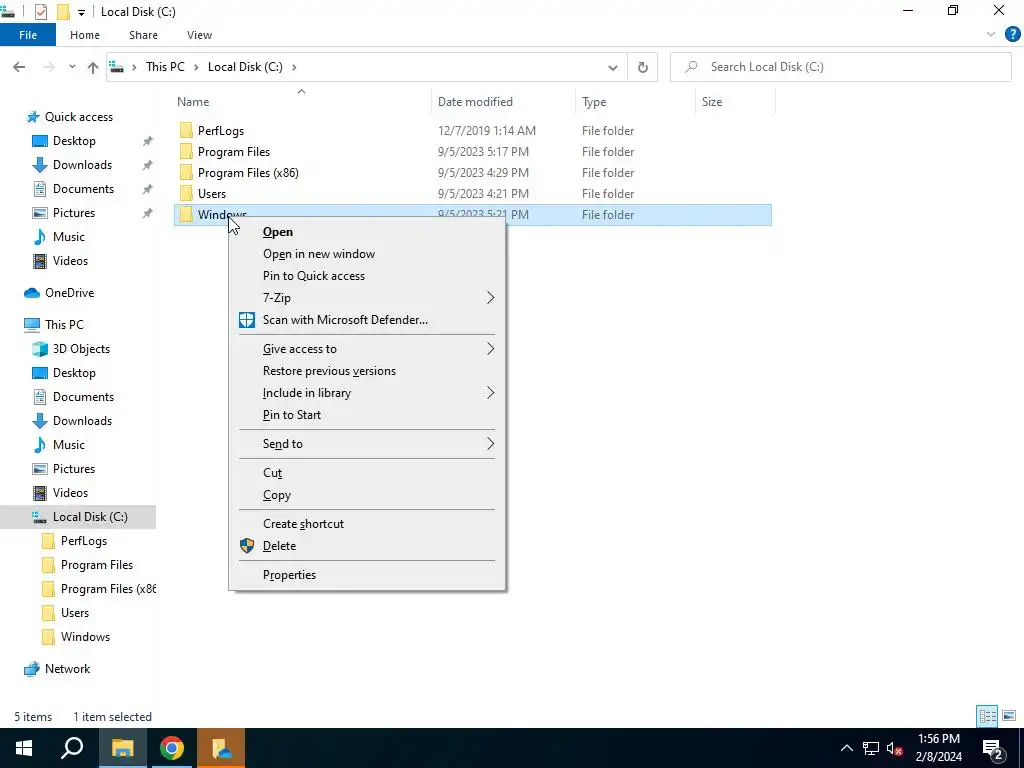The height and width of the screenshot is (768, 1024).
Task: Open Customize Quick Access Toolbar dropdown
Action: [x=81, y=12]
